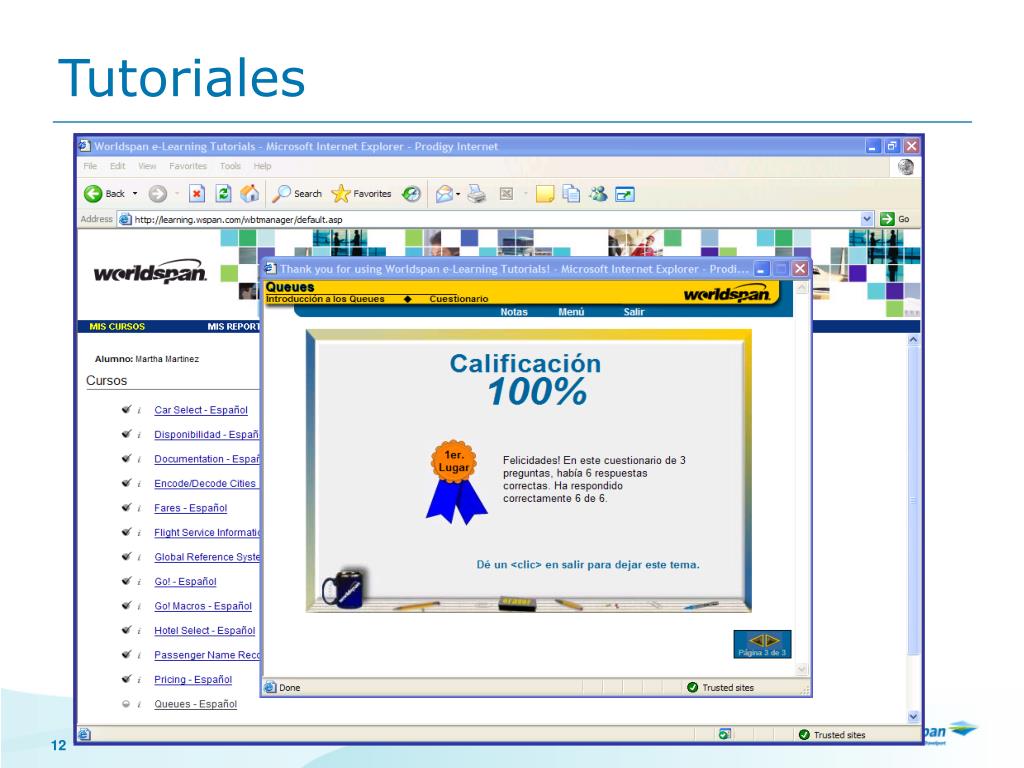1024x768 pixels.
Task: Go to previous page with left arrow
Action: (755, 641)
